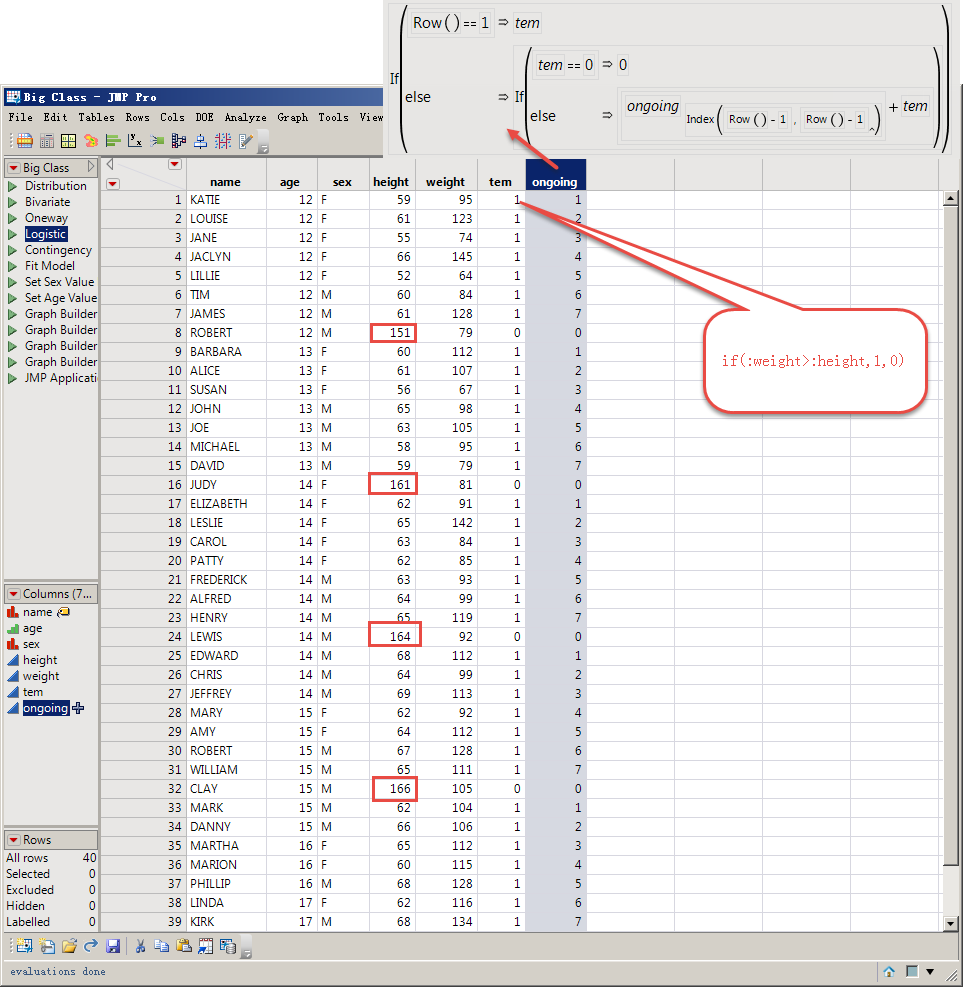Click the data table icon in top toolbar

point(25,140)
